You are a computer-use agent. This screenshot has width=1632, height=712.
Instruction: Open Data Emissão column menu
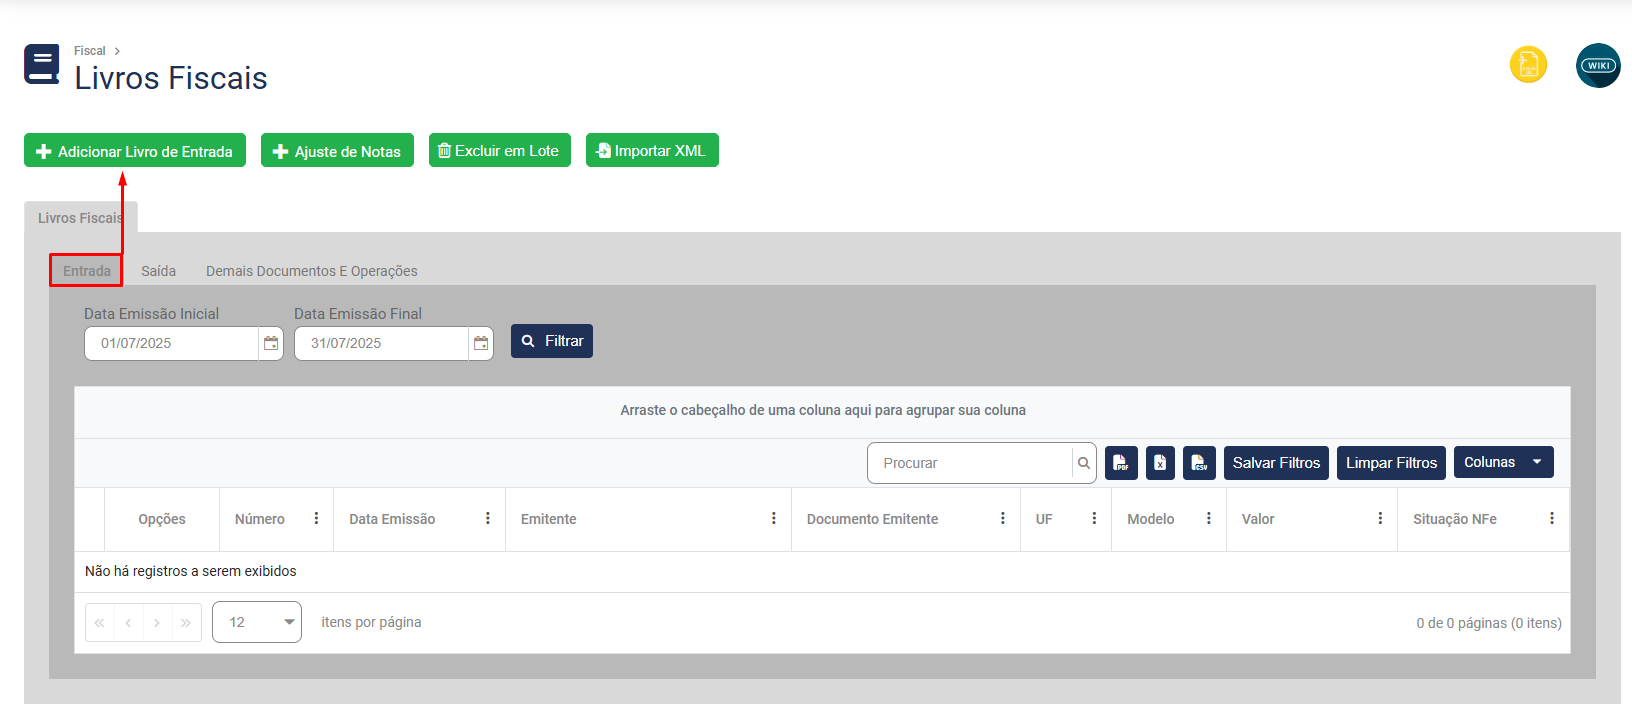point(488,519)
